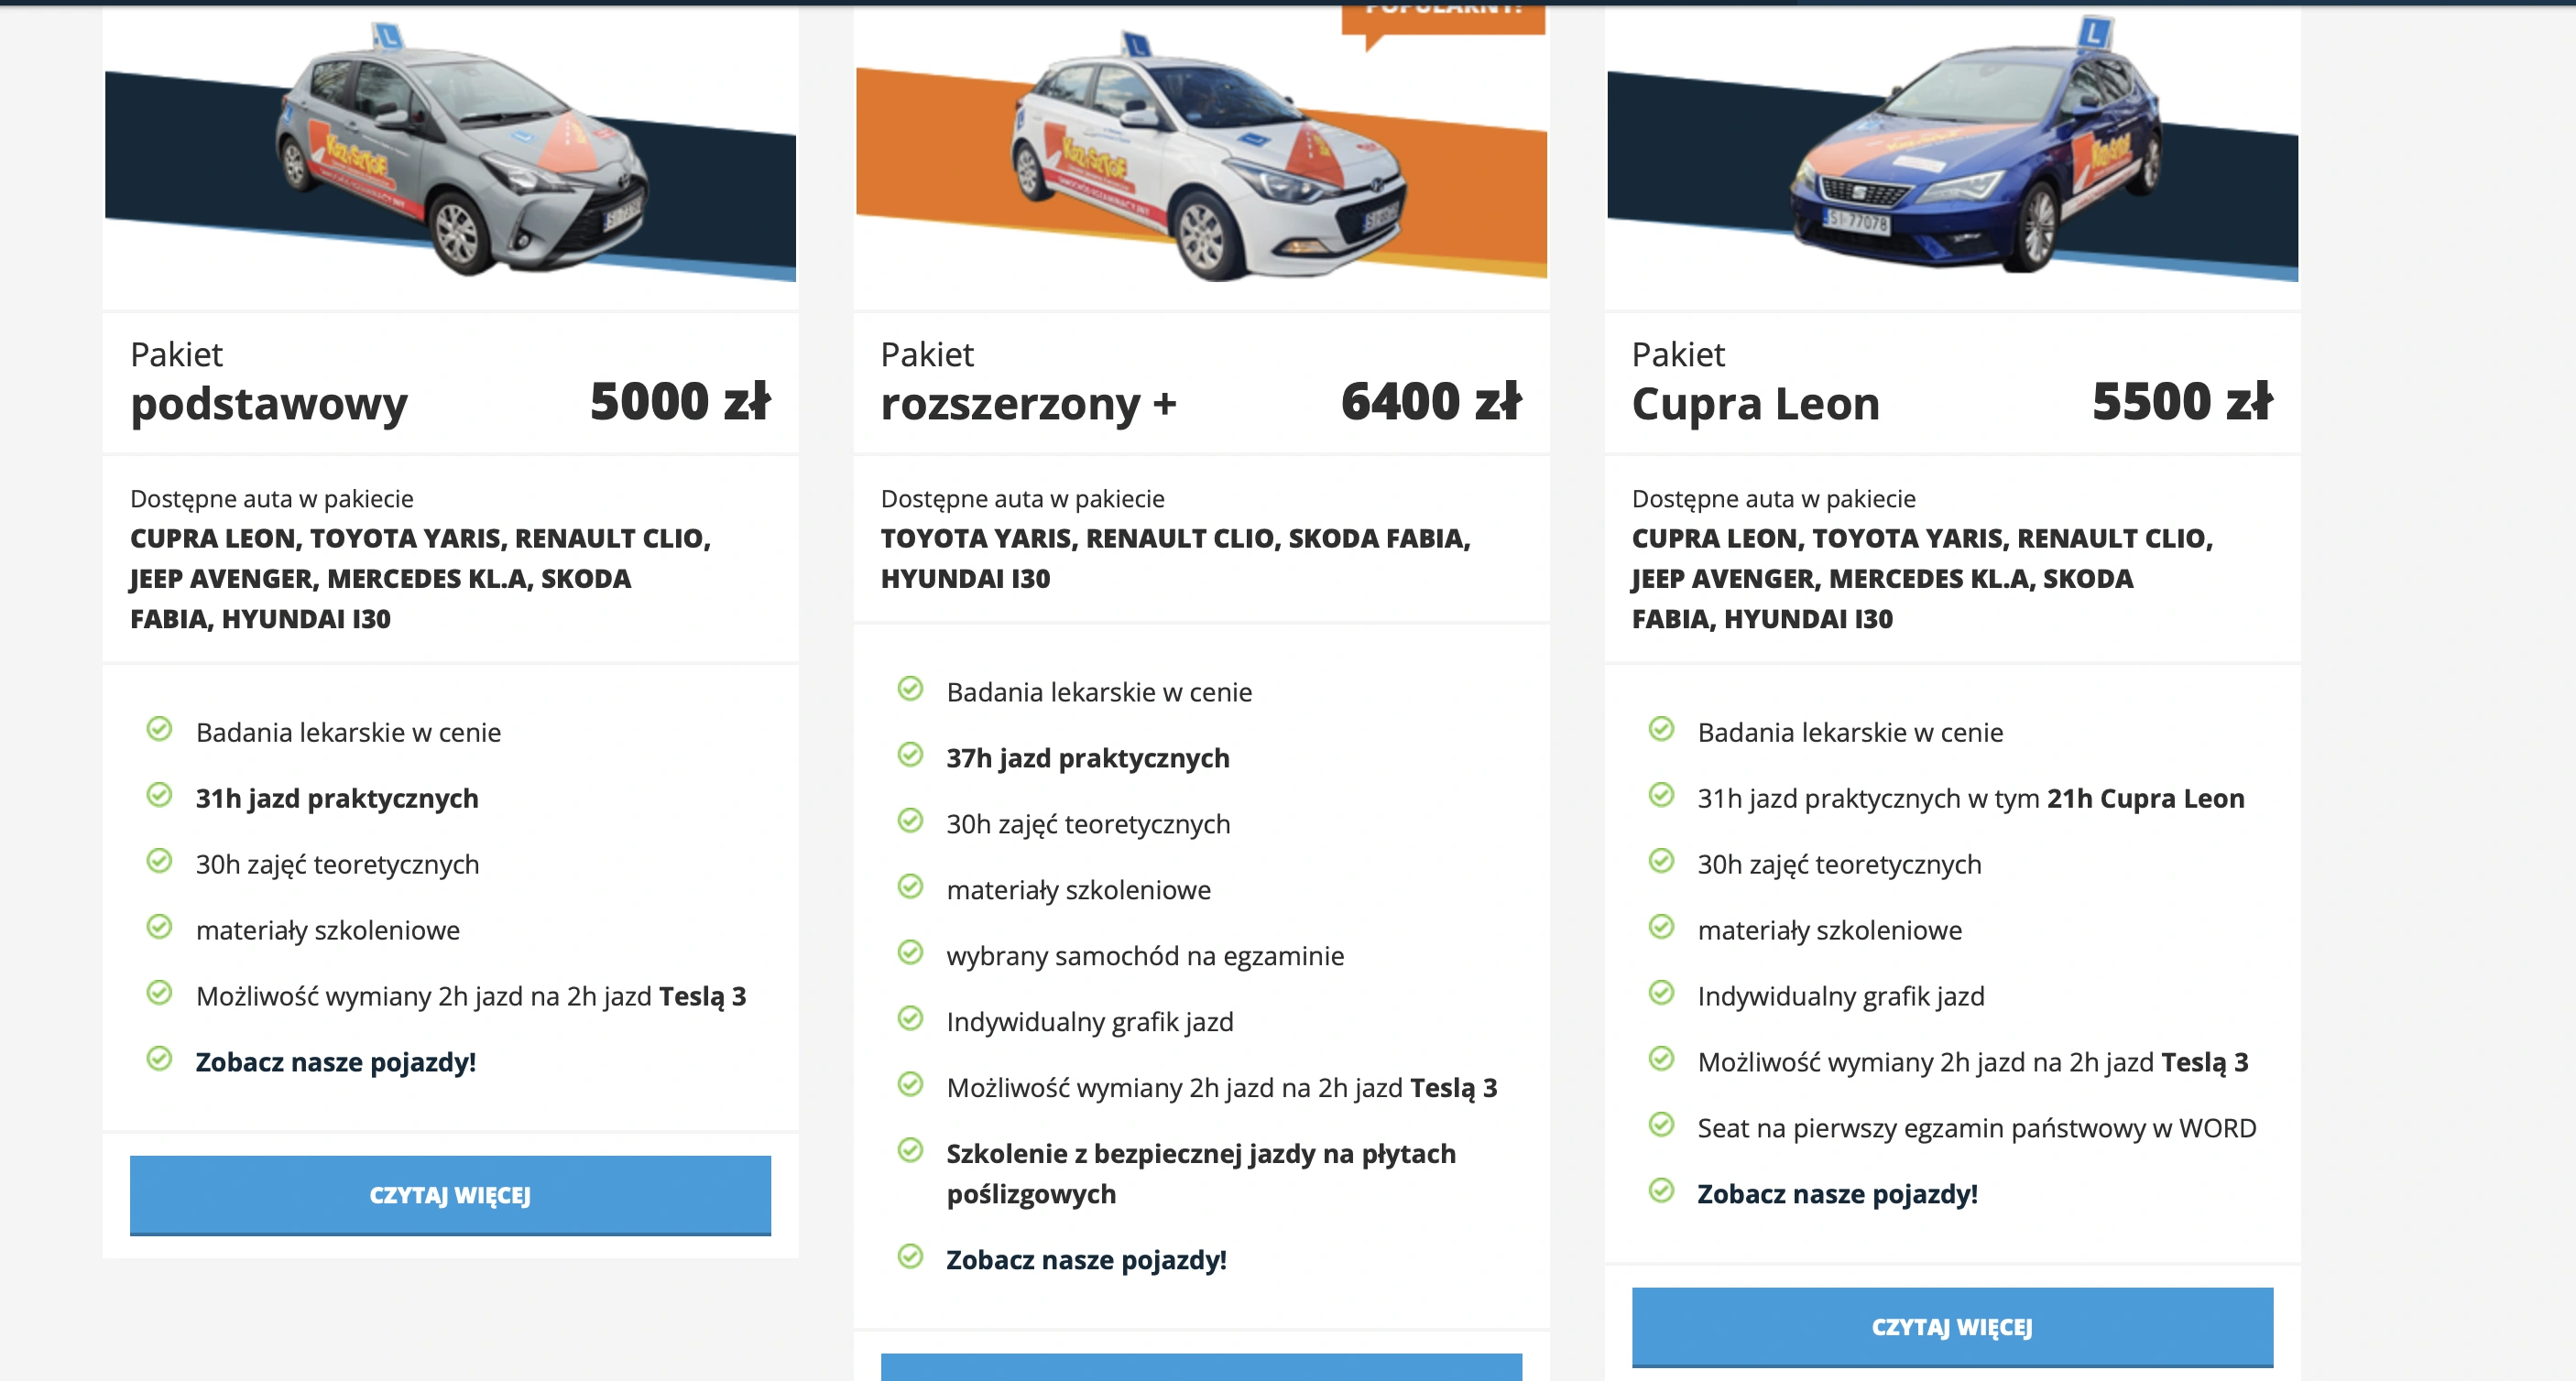Click the "Pakiet podstawowy" heading
The height and width of the screenshot is (1381, 2576).
[x=269, y=383]
